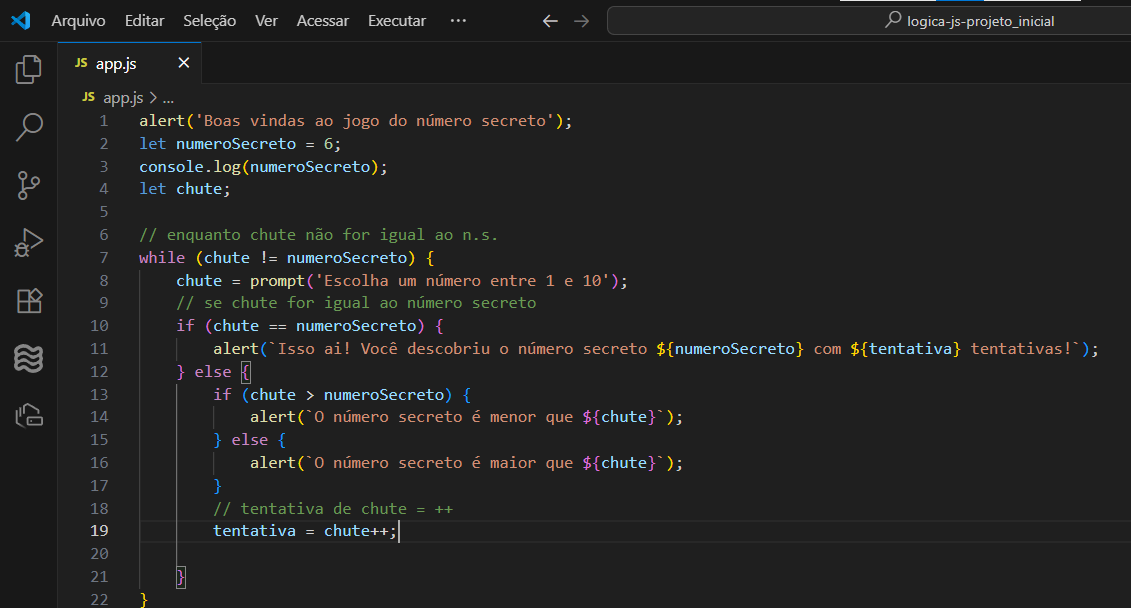Open the Extensions view
1131x608 pixels.
click(29, 301)
